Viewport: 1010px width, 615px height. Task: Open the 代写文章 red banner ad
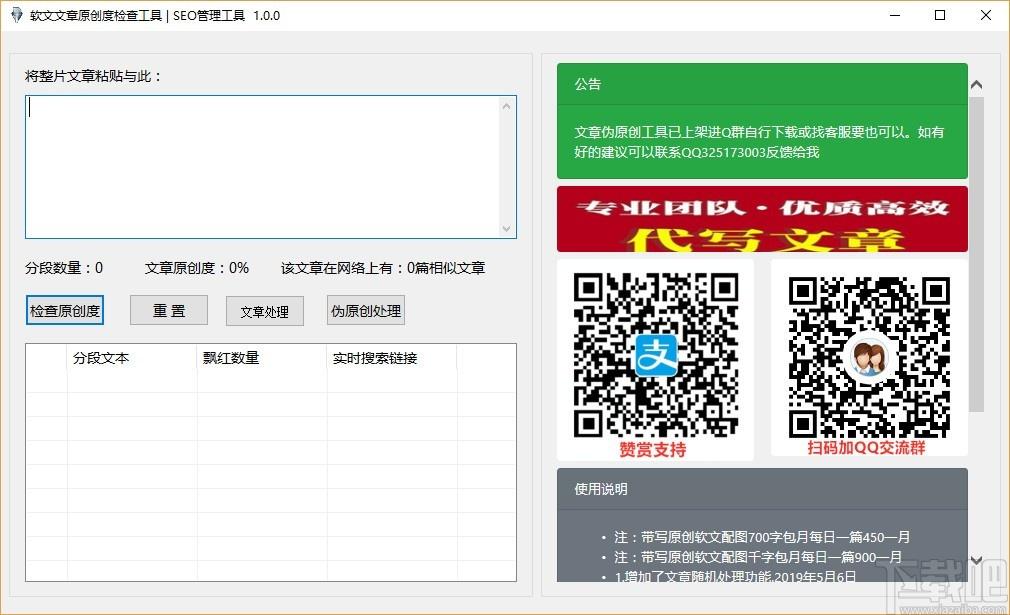pos(762,219)
